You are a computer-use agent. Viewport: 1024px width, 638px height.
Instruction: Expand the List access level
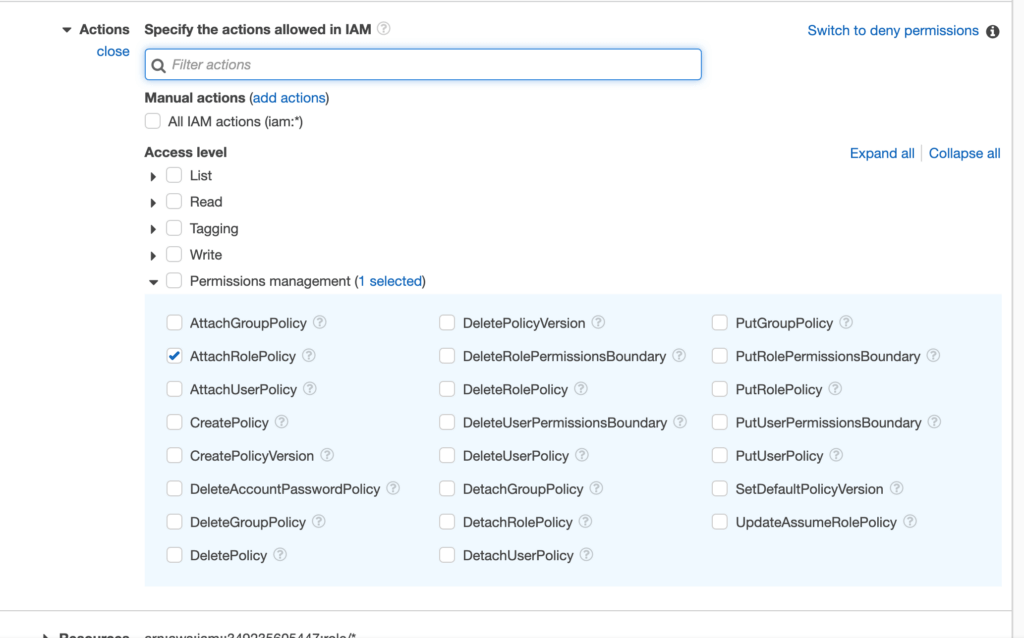coord(153,176)
